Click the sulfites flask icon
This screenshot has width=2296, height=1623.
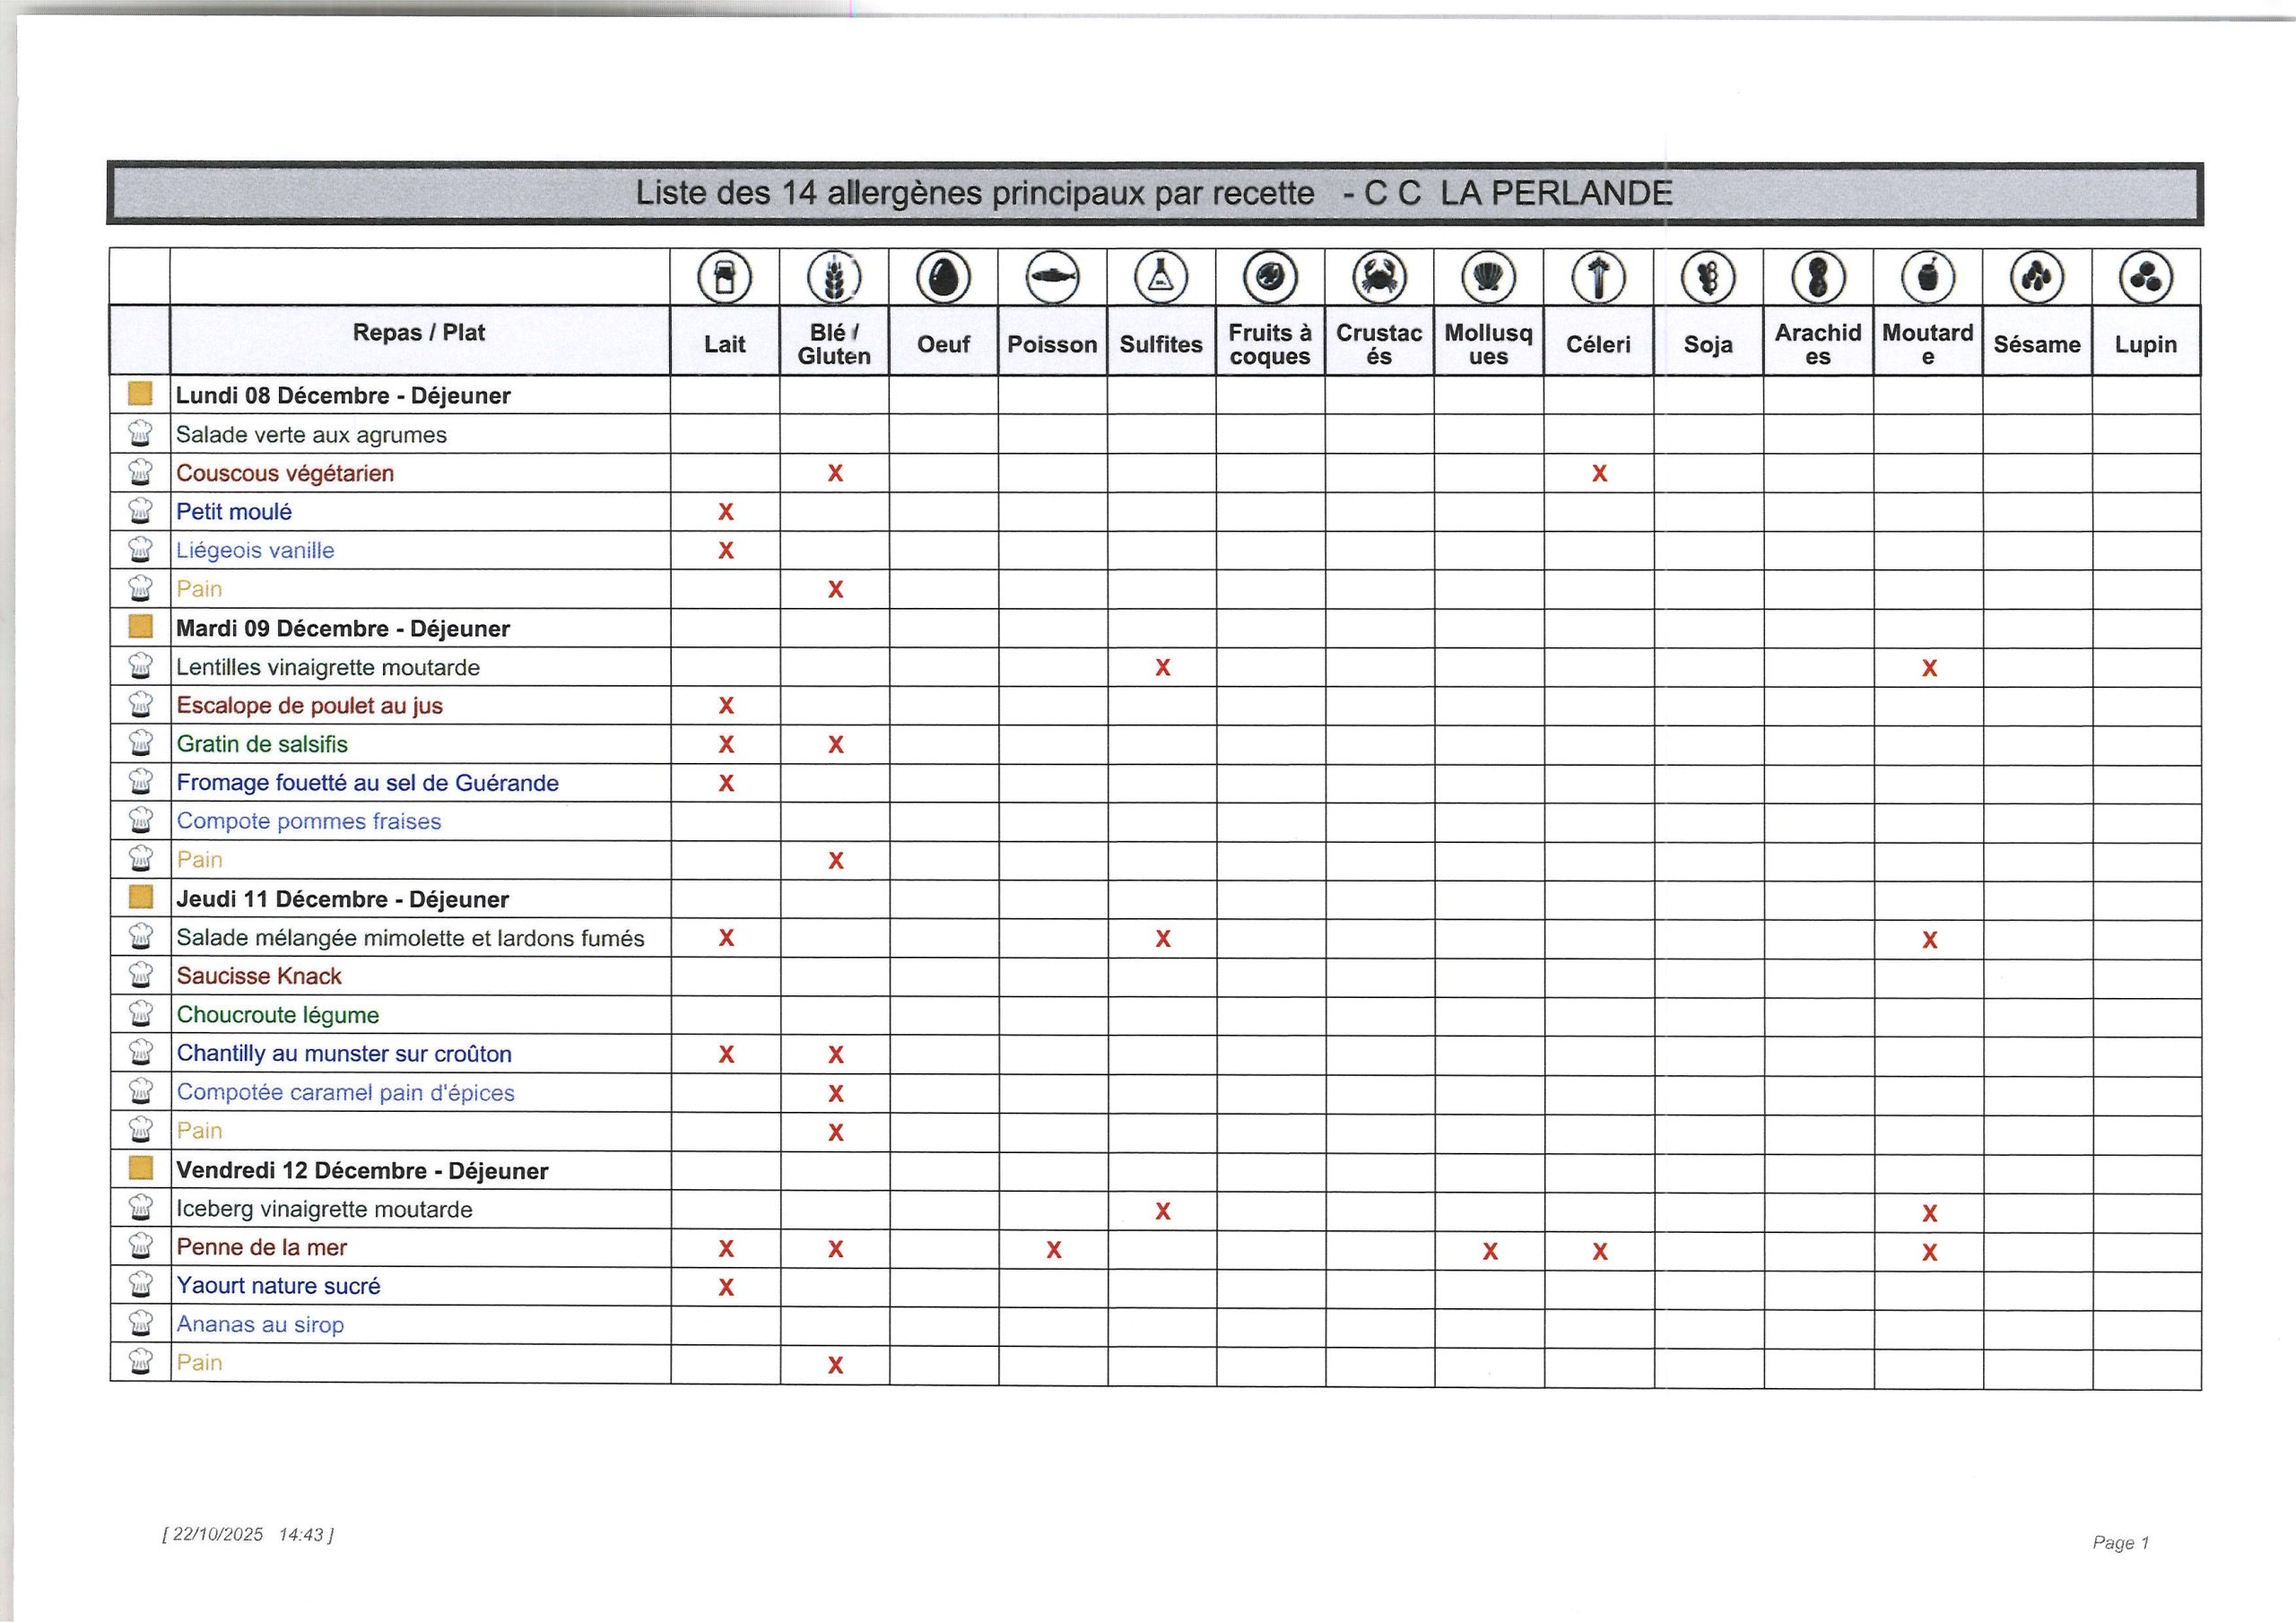(1161, 277)
